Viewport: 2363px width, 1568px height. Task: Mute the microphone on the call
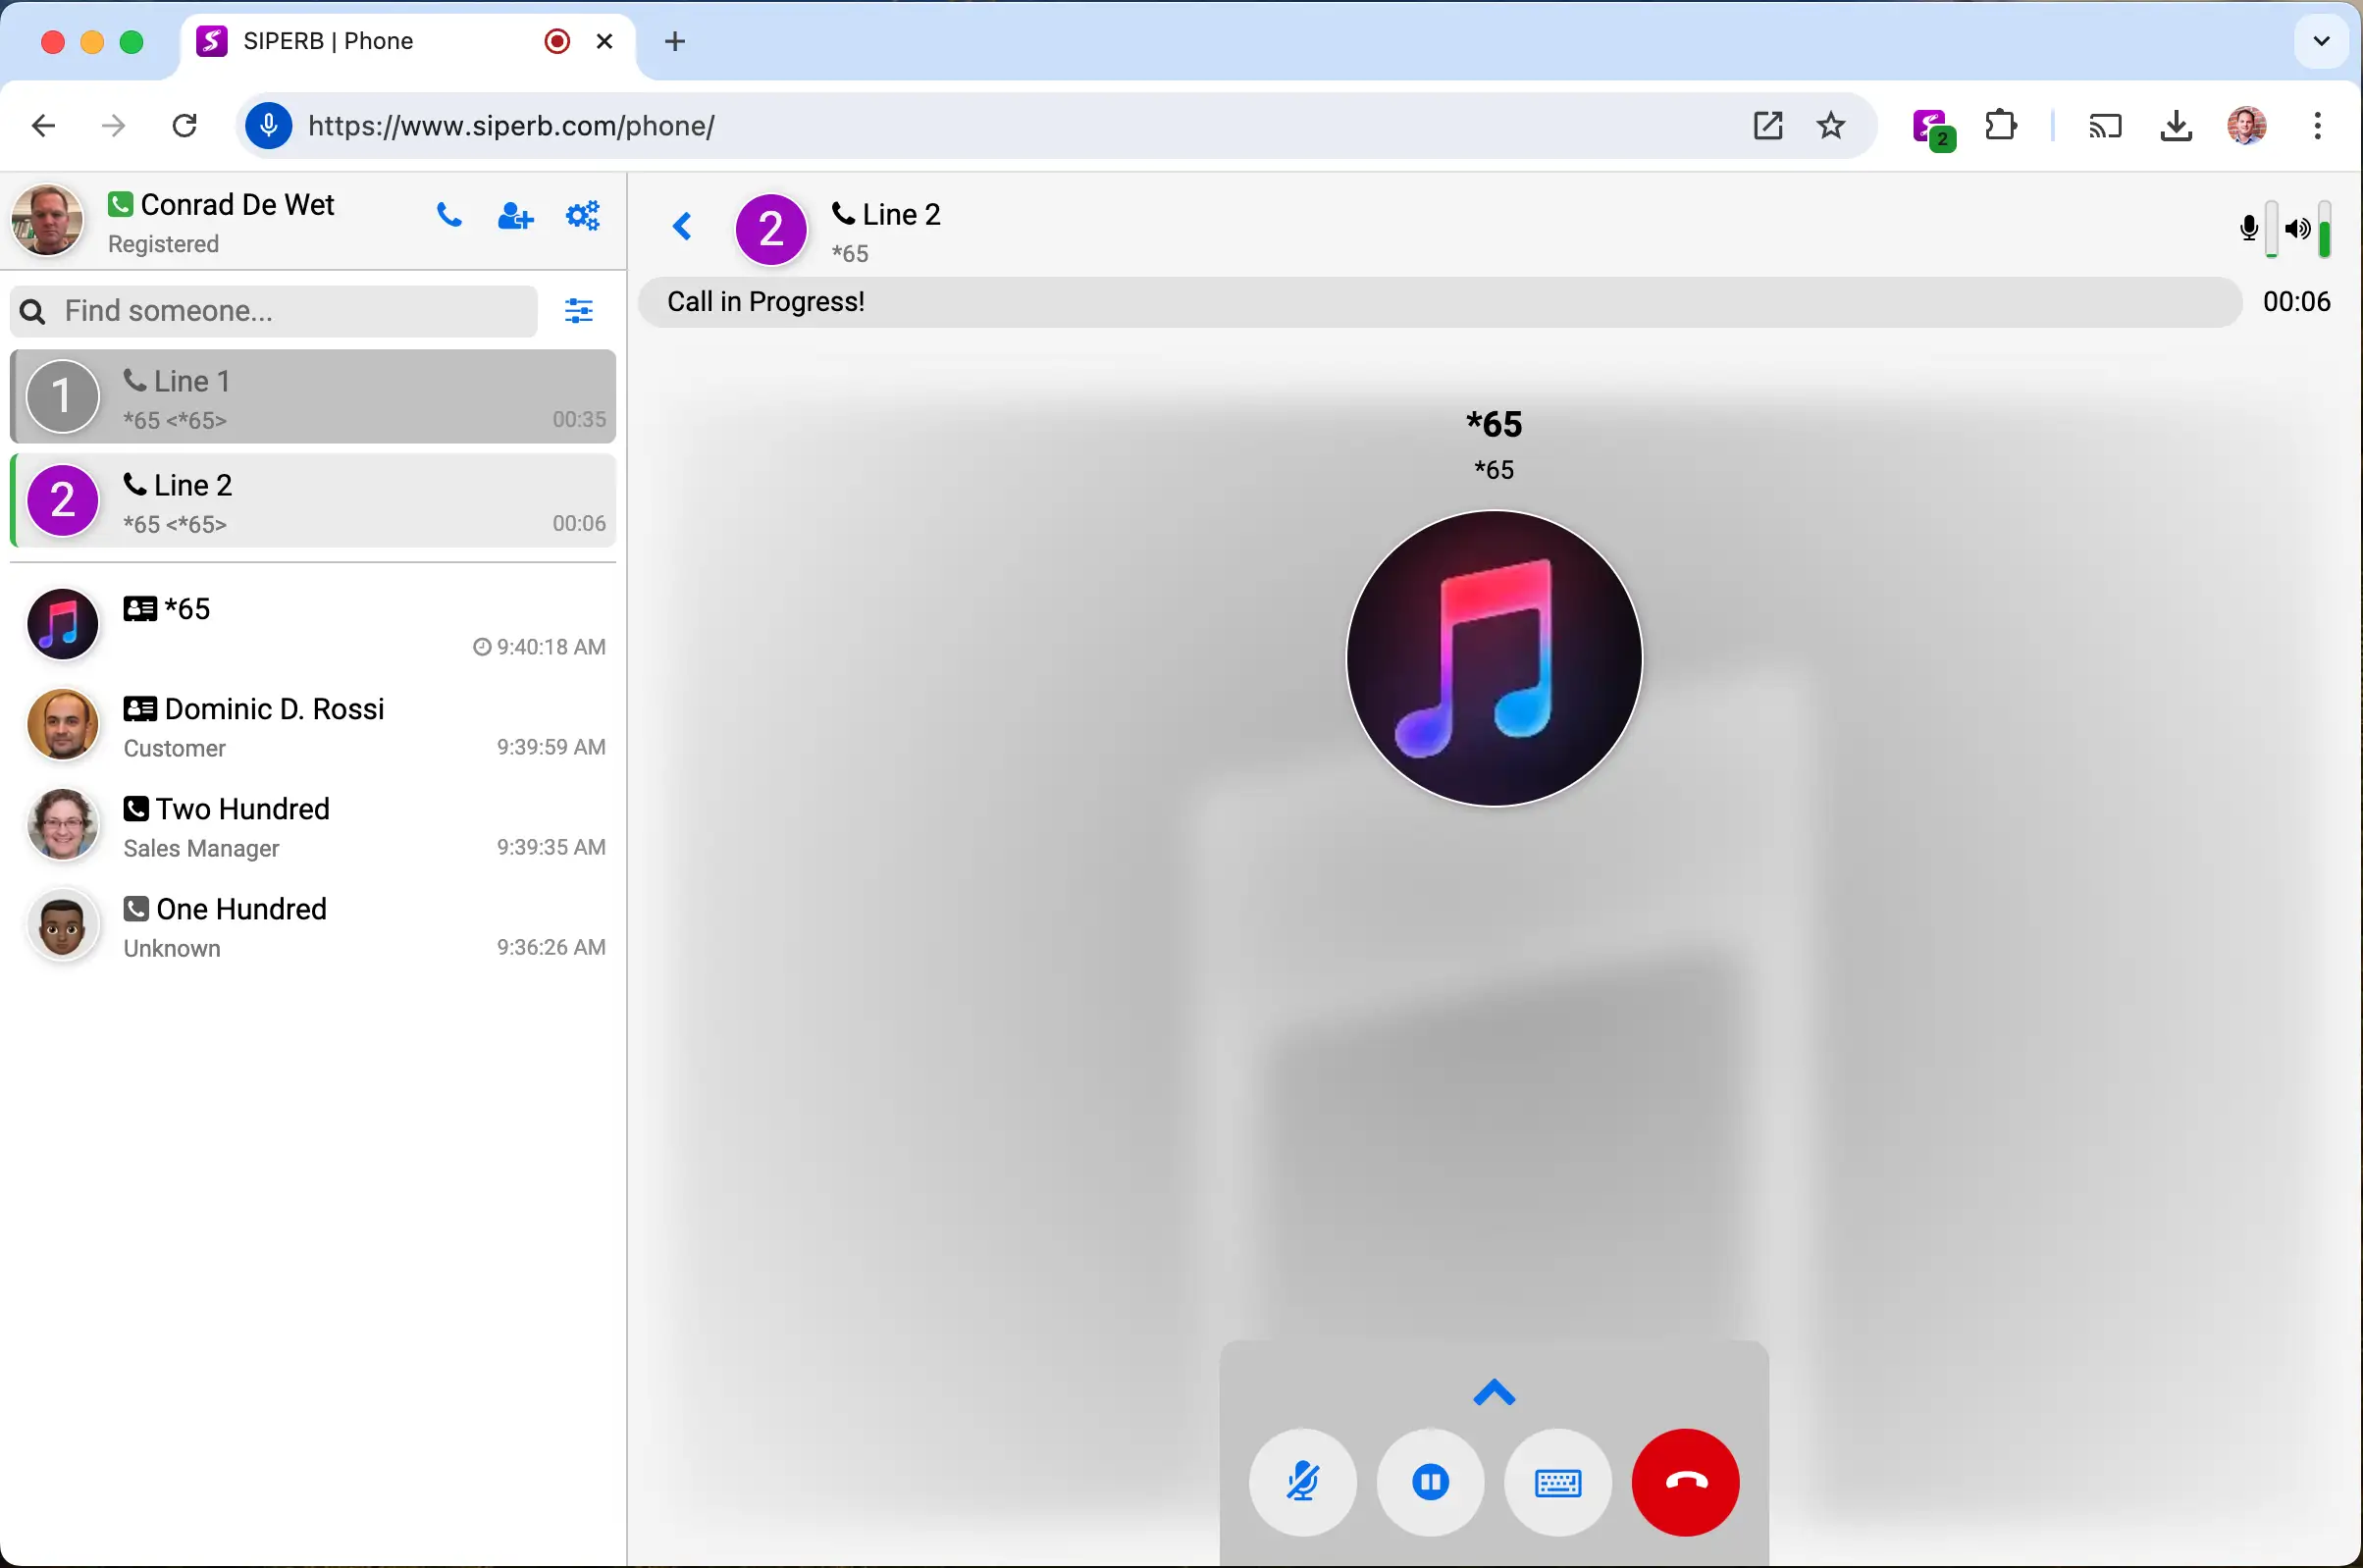(1302, 1482)
